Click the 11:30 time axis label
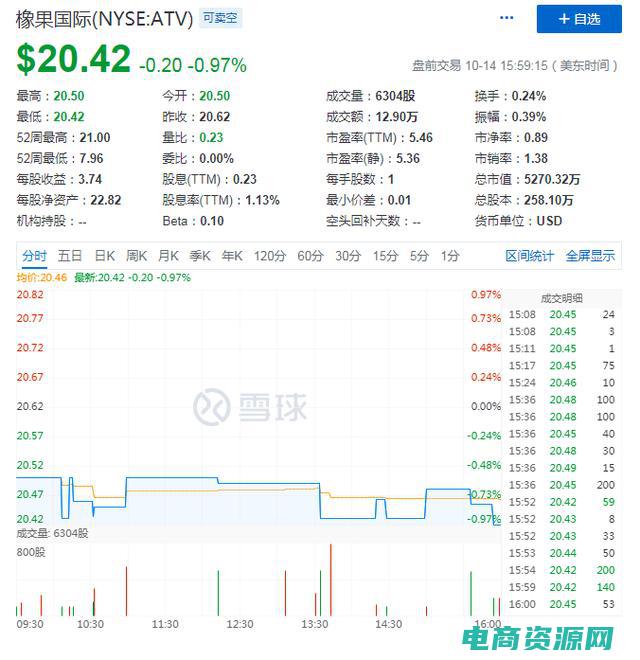The image size is (640, 660). (x=165, y=624)
